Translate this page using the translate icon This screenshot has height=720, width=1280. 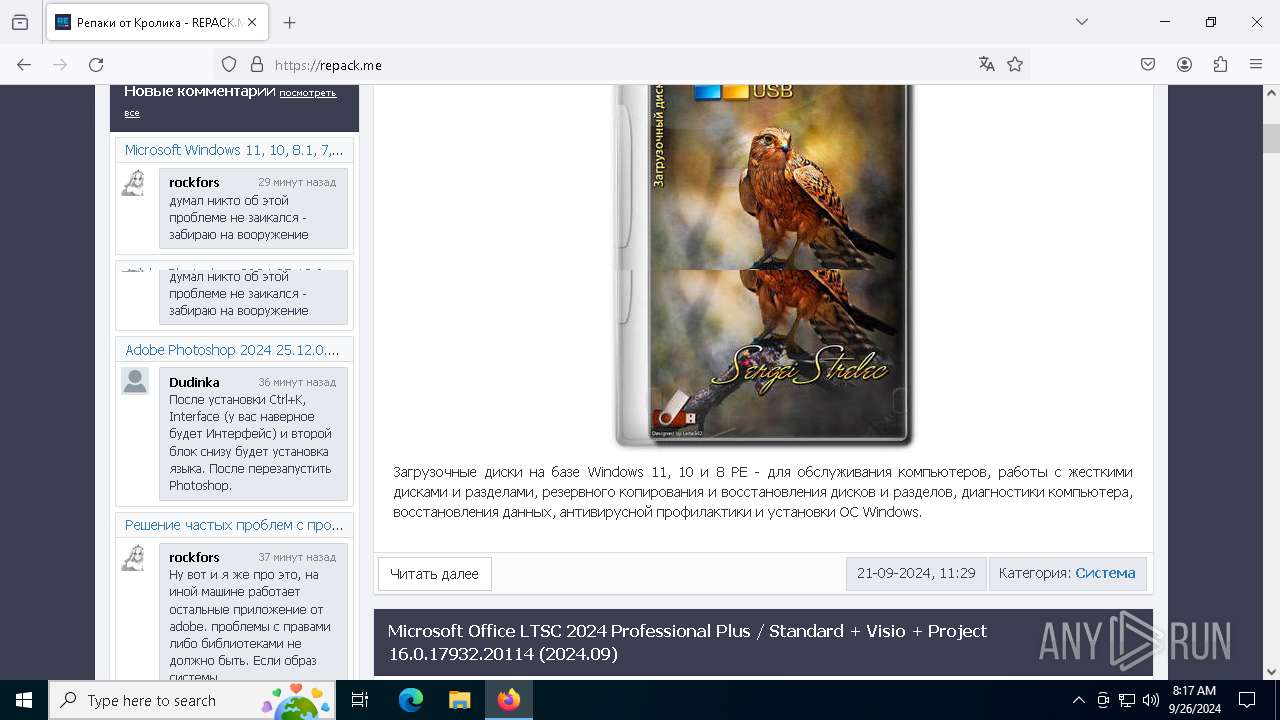[987, 64]
